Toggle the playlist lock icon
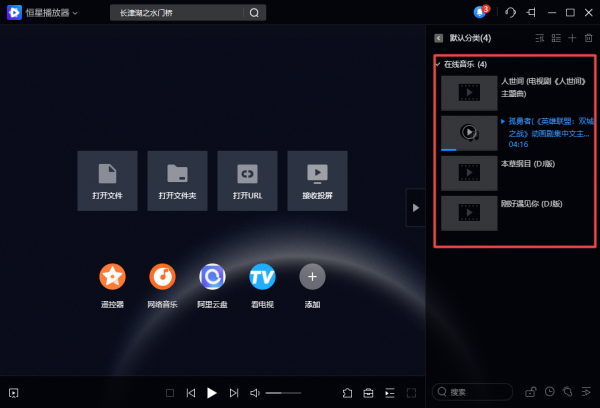The image size is (600, 408). pos(530,392)
